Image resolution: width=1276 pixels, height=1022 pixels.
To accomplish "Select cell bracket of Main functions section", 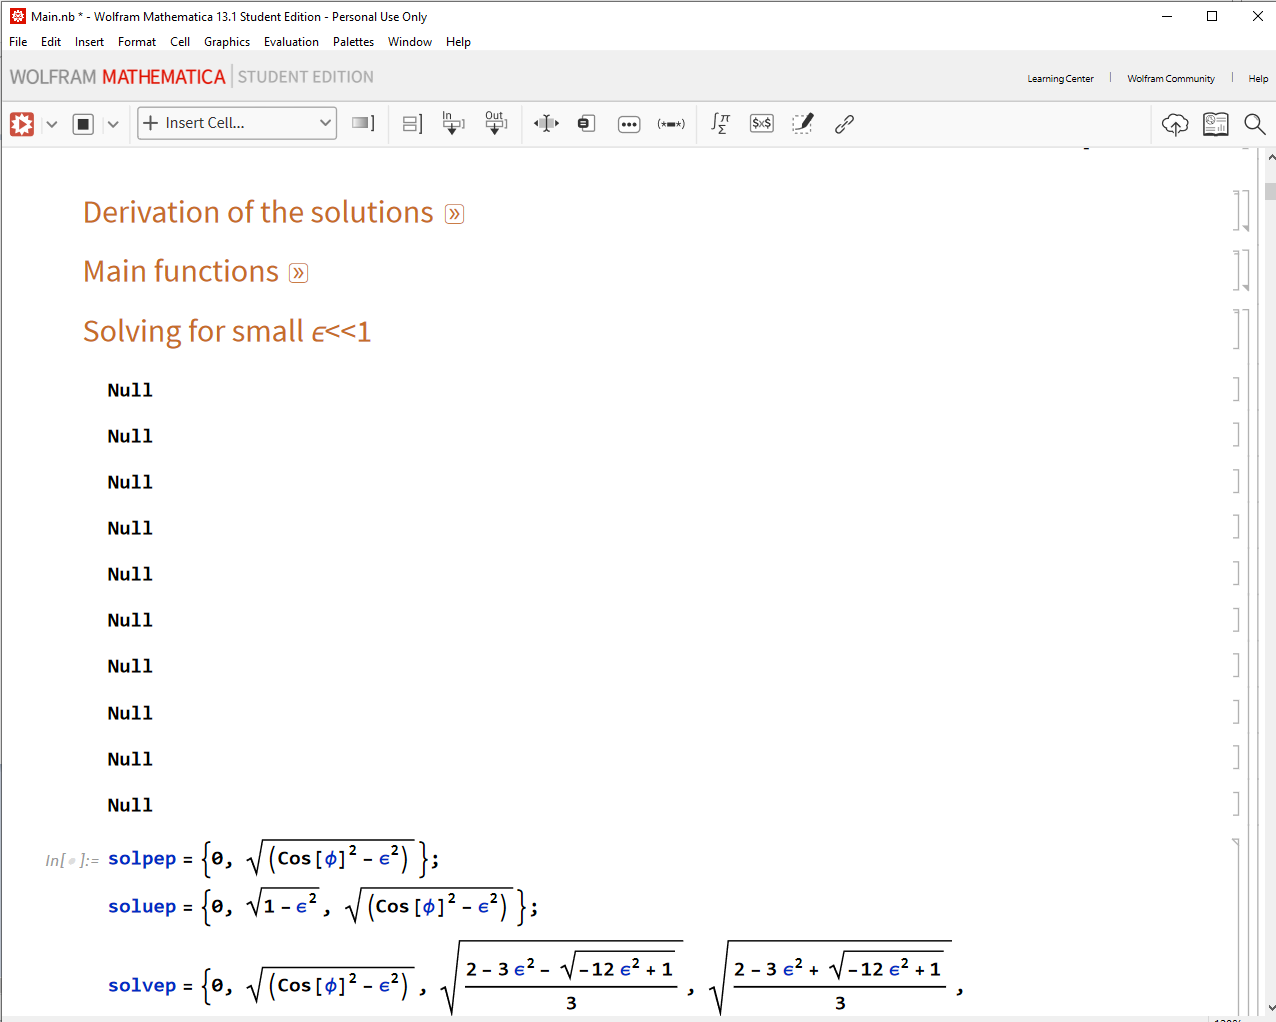I will coord(1238,270).
